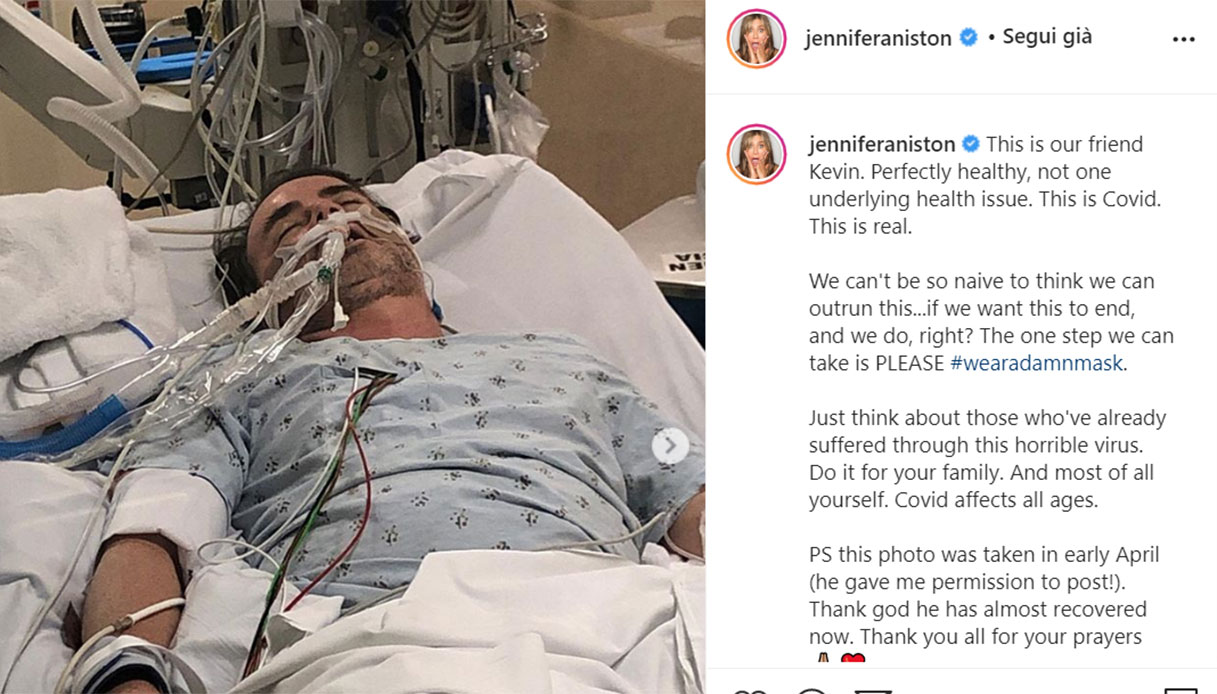The image size is (1217, 694).
Task: Share the post with the paper plane icon
Action: pyautogui.click(x=872, y=690)
